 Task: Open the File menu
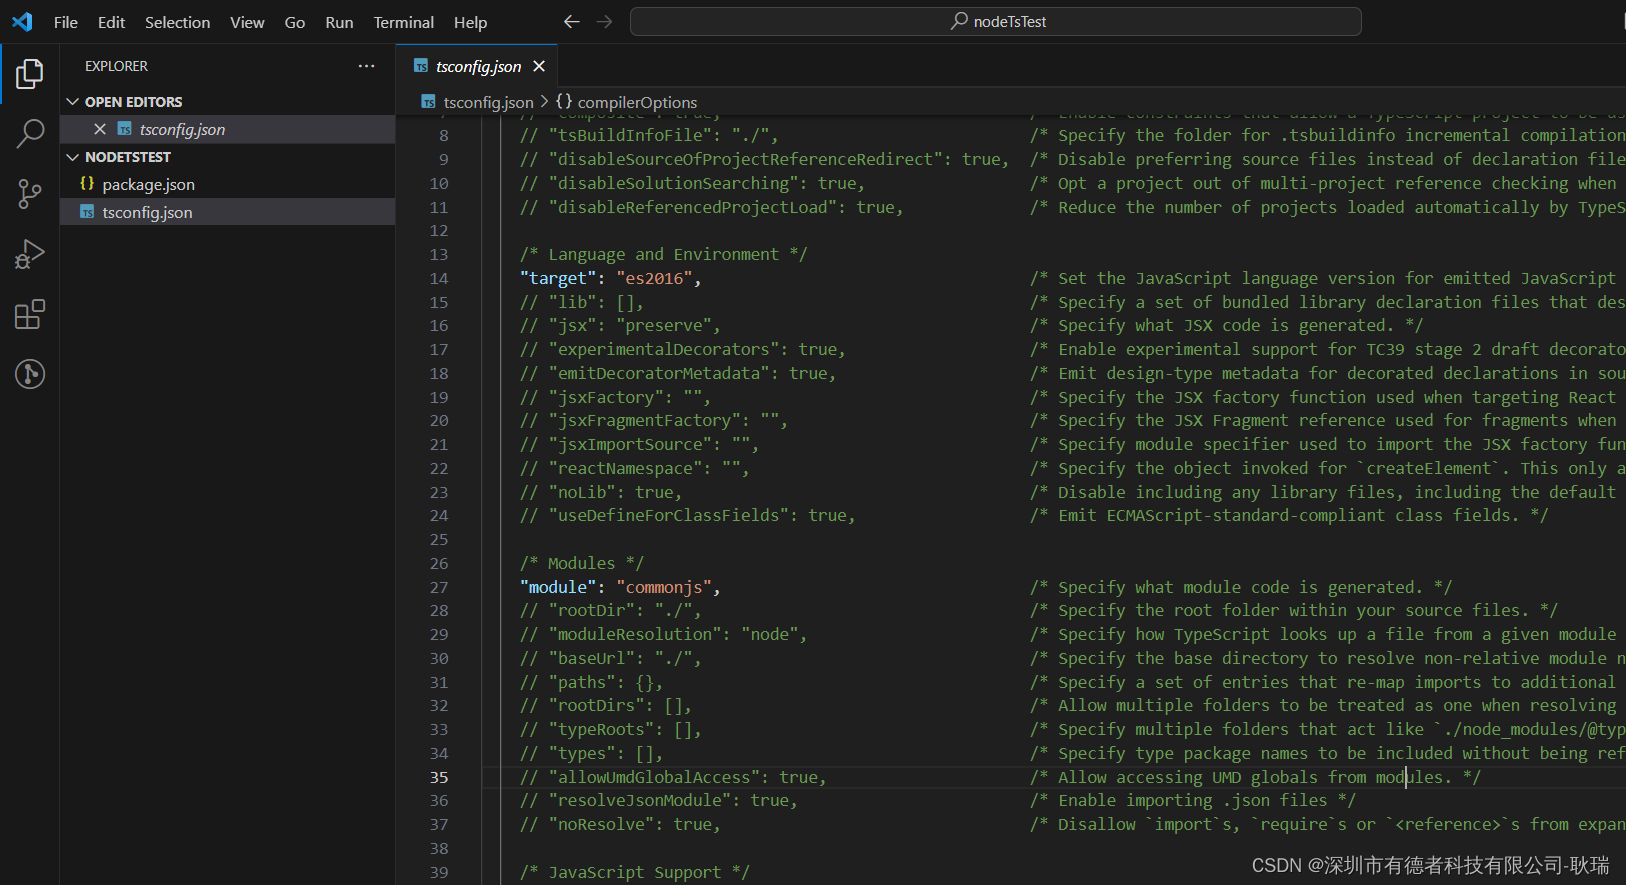(x=66, y=22)
